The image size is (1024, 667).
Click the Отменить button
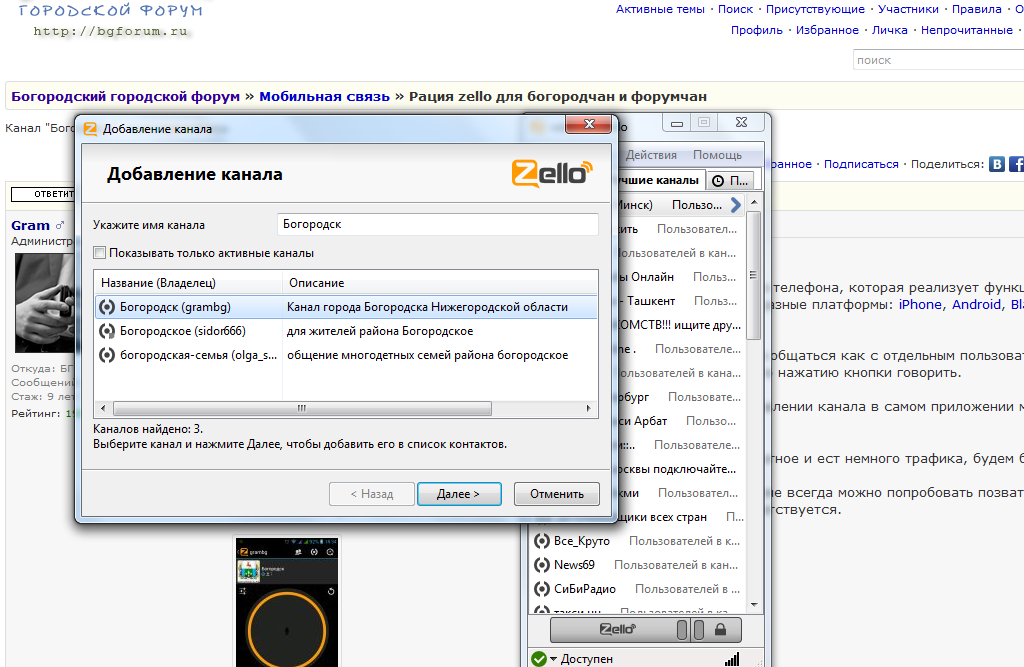point(556,494)
